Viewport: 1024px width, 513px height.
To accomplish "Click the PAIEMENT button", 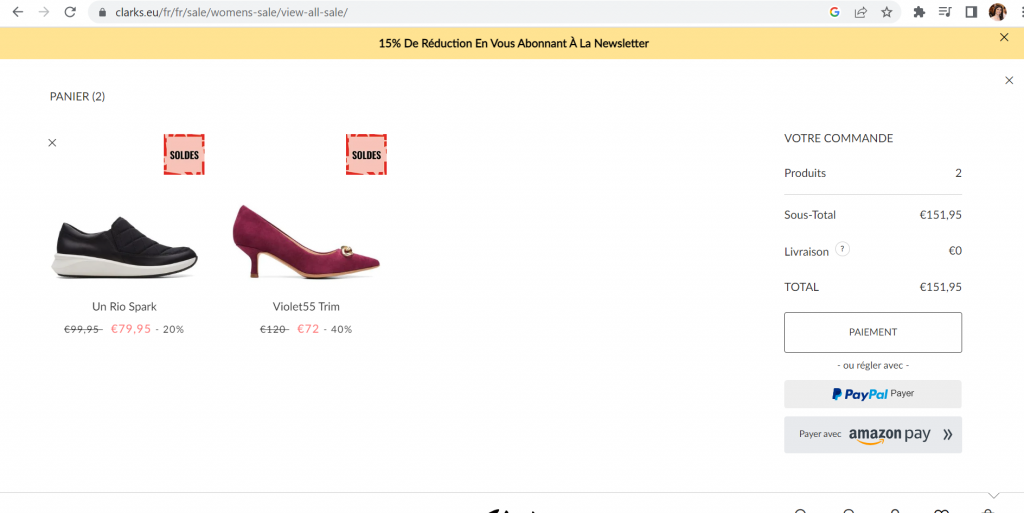I will (872, 332).
